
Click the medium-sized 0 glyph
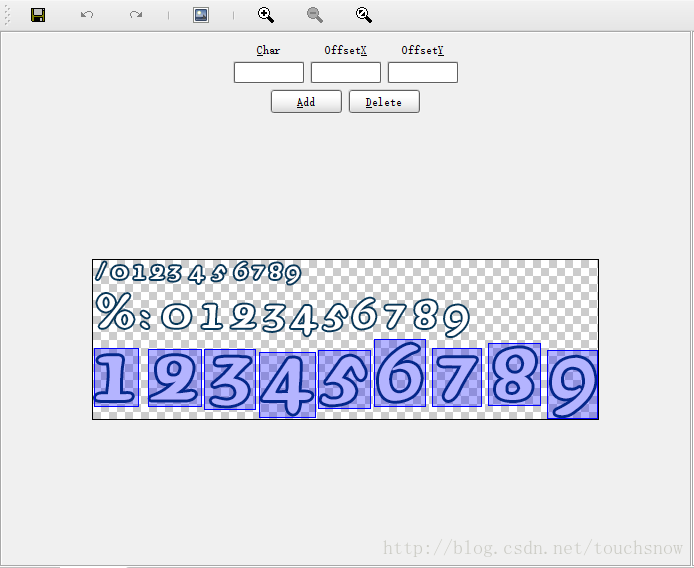(x=177, y=317)
